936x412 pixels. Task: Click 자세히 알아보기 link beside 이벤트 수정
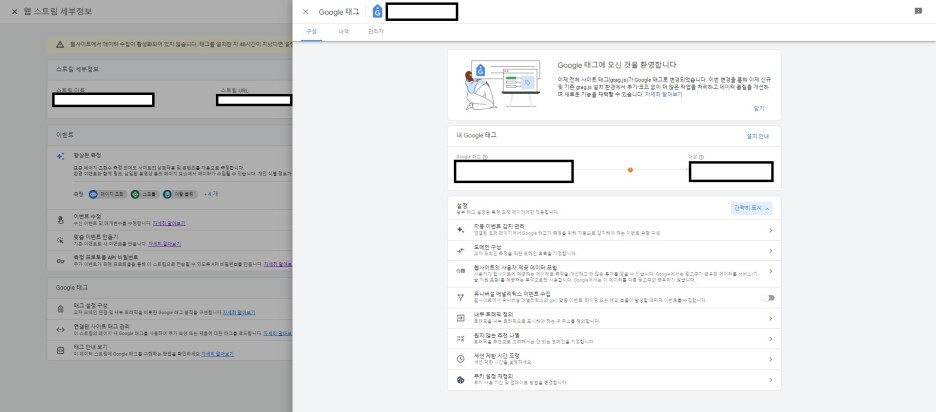tap(169, 223)
